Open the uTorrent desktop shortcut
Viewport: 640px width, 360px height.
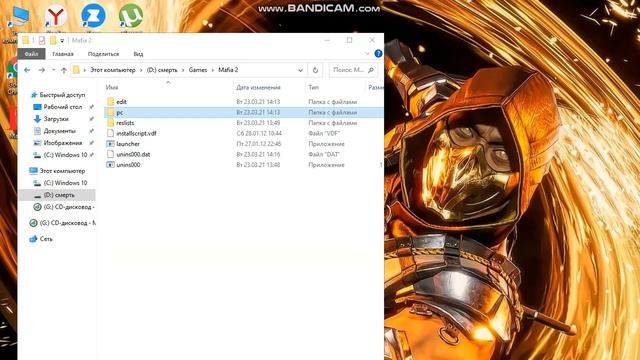[x=131, y=16]
